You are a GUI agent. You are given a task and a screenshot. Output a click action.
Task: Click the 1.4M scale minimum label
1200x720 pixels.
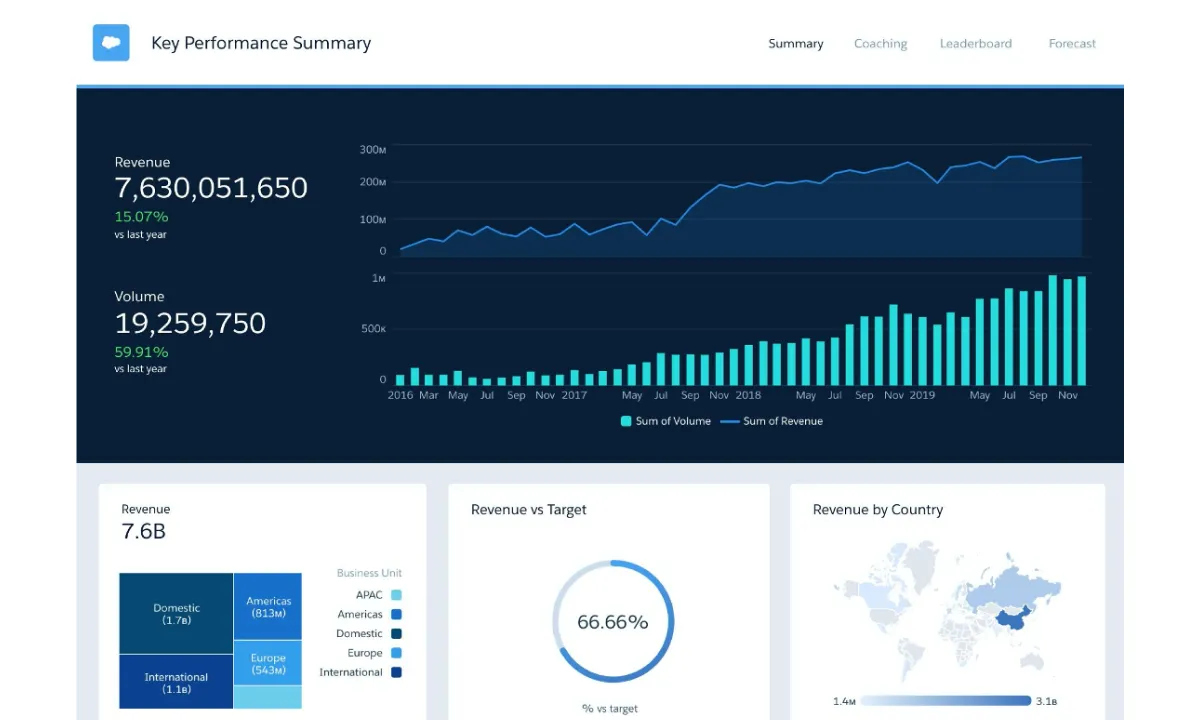843,701
